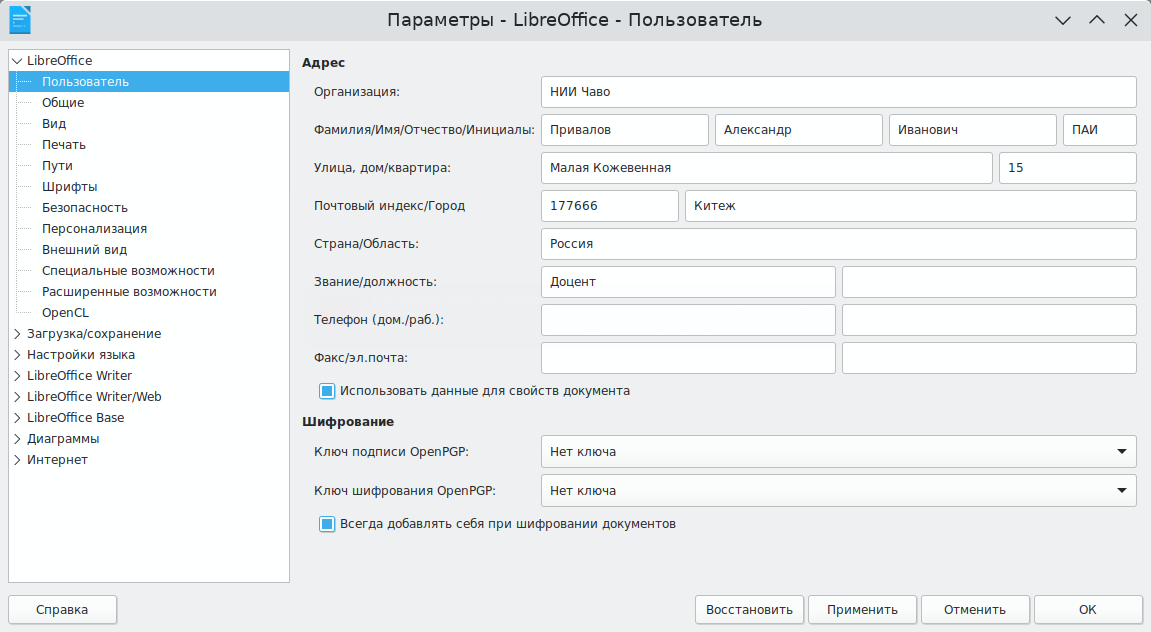Open the Безопасность settings page

84,208
